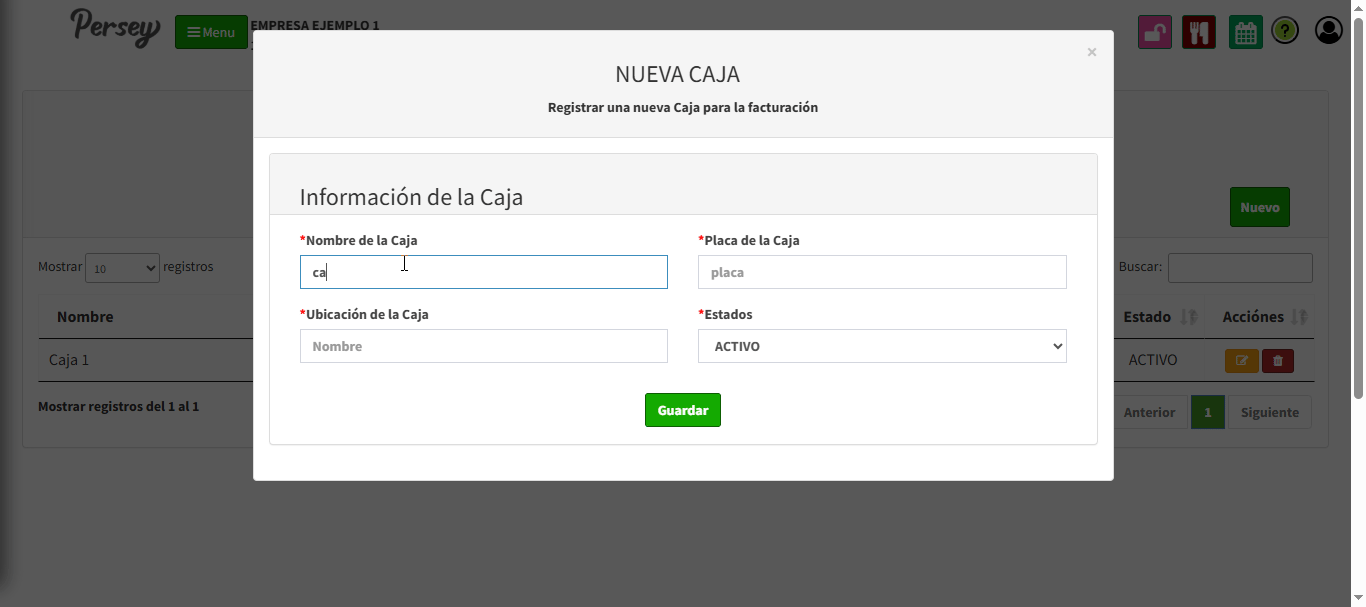The image size is (1366, 607).
Task: Close the Nueva Caja dialog with X
Action: (1092, 52)
